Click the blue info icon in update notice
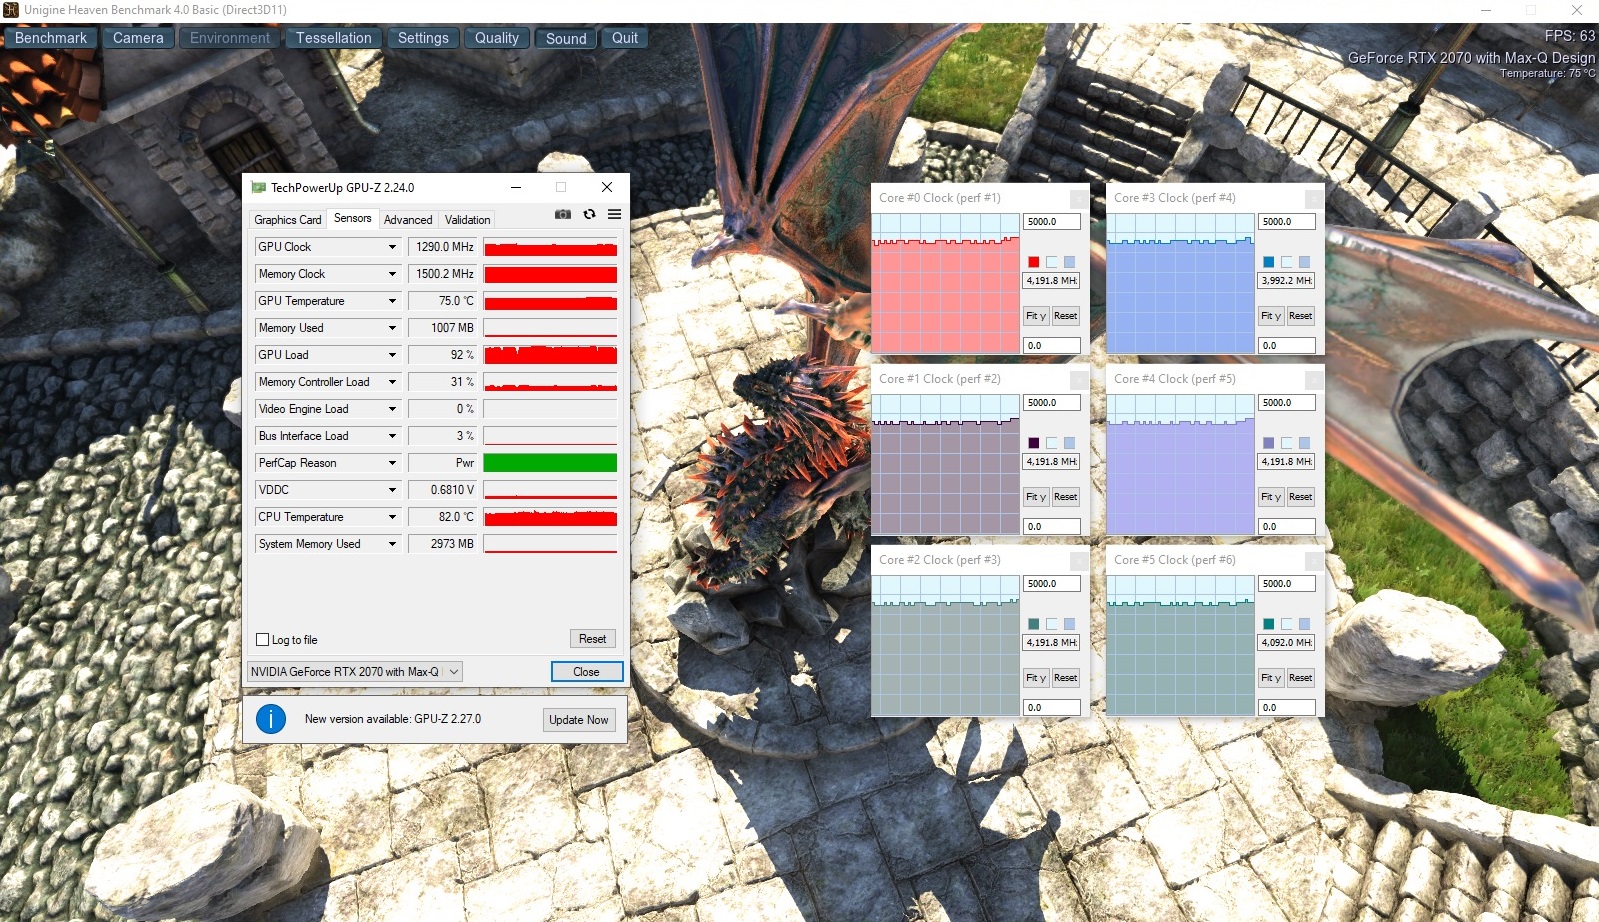 coord(271,719)
